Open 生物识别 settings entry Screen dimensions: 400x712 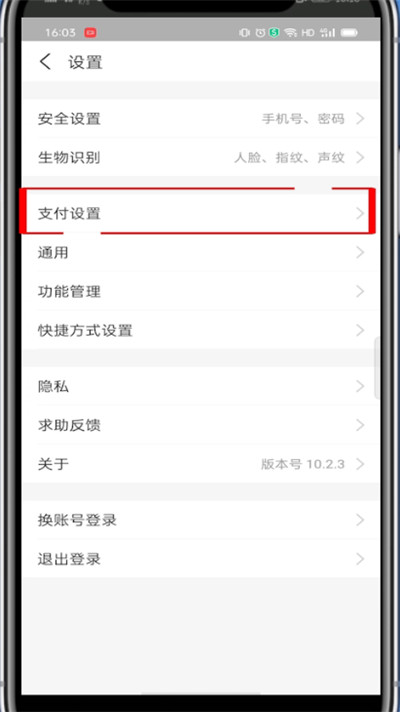[201, 158]
